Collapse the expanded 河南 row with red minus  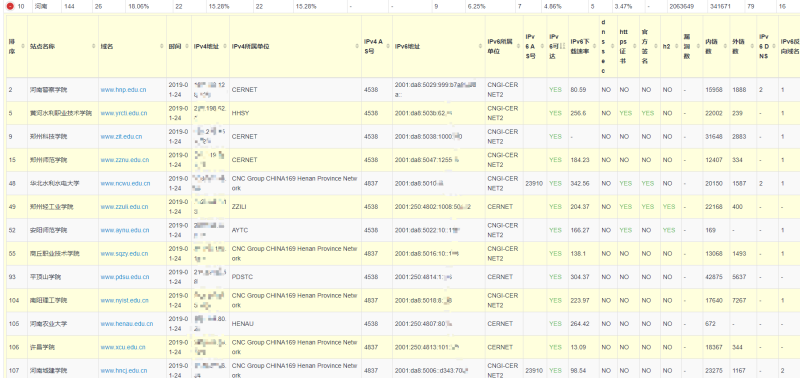[x=10, y=7]
